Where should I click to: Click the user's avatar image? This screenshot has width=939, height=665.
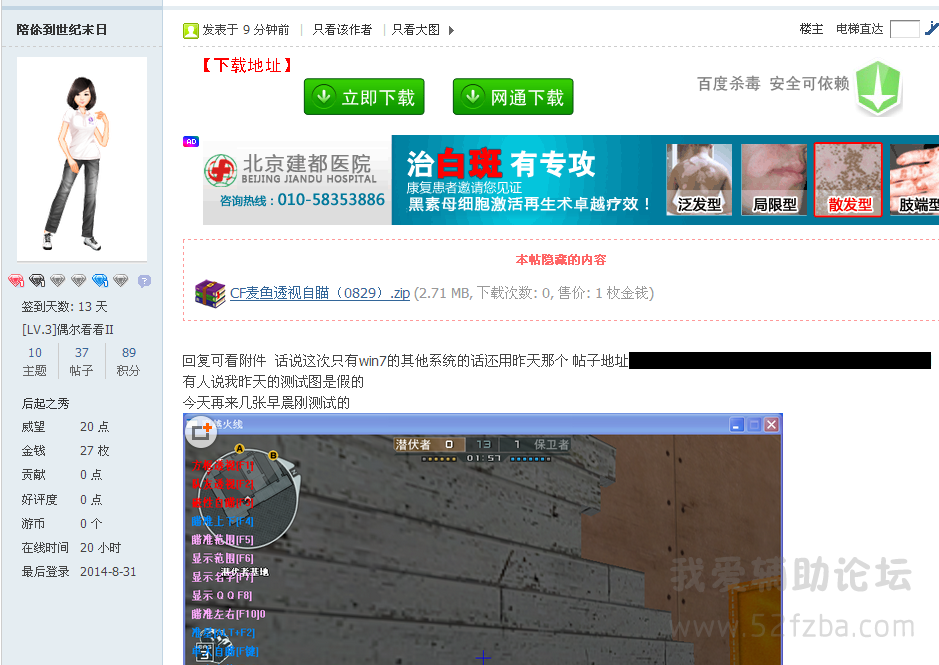pyautogui.click(x=82, y=159)
